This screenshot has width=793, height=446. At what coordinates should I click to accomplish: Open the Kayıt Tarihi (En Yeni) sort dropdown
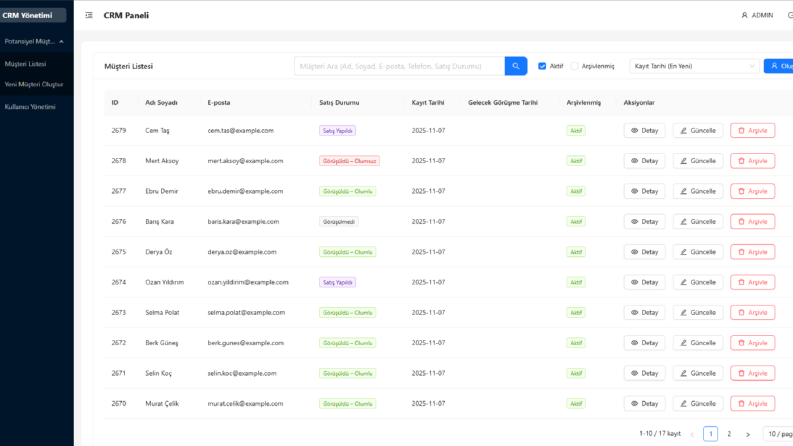coord(694,66)
